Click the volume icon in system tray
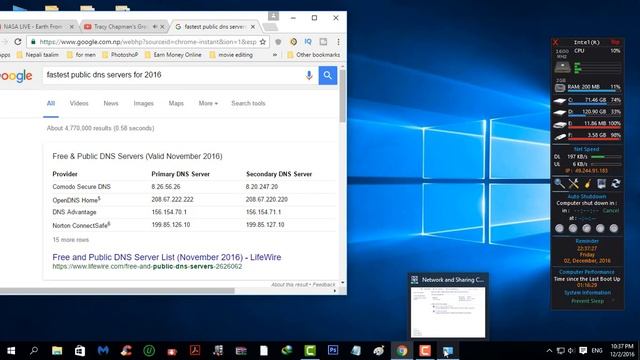The width and height of the screenshot is (640, 360). tap(571, 351)
